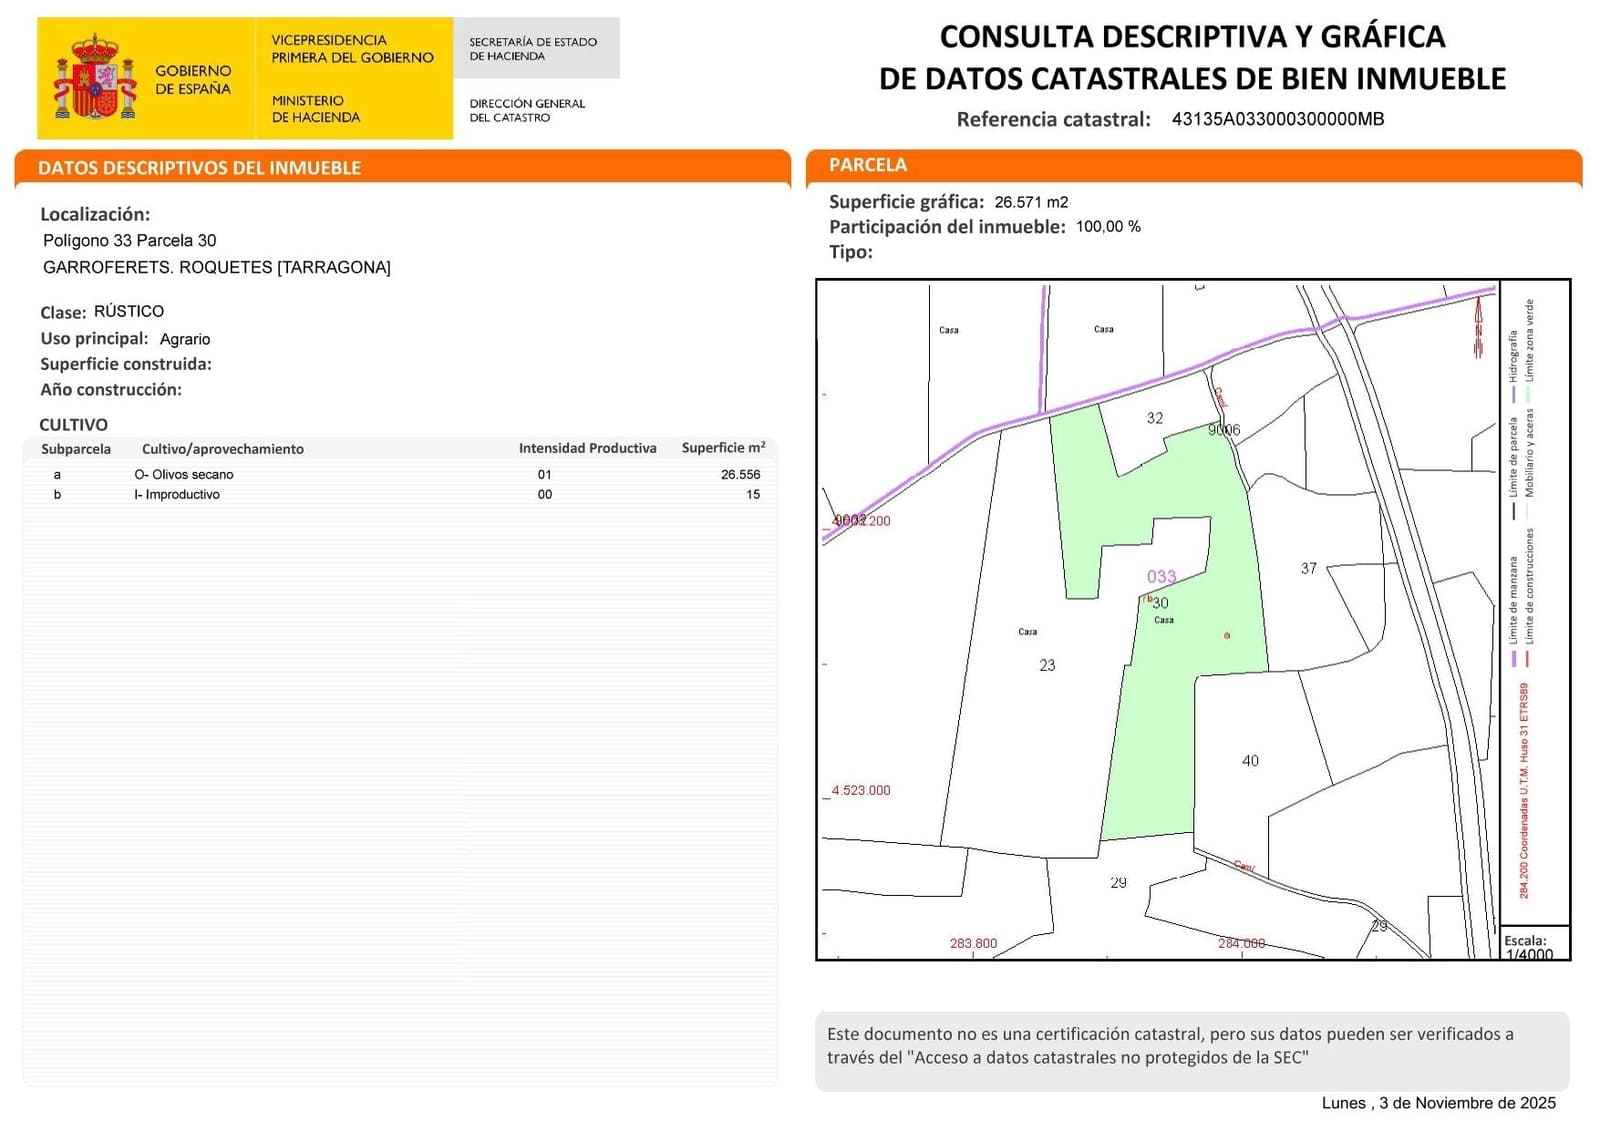Image resolution: width=1600 pixels, height=1131 pixels.
Task: Click the north arrow on the map
Action: click(x=1478, y=329)
